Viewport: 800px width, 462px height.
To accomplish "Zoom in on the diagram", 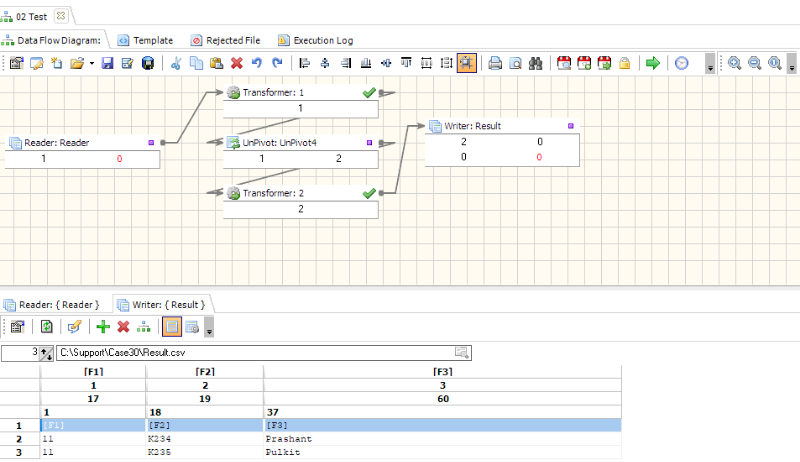I will (x=734, y=63).
